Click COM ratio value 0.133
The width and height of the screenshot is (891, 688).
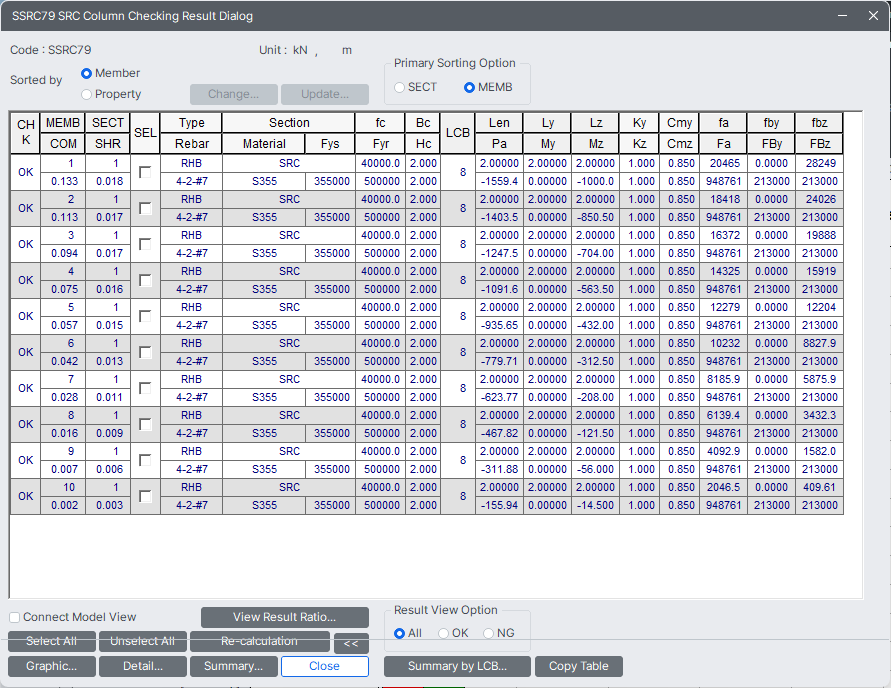click(x=63, y=181)
